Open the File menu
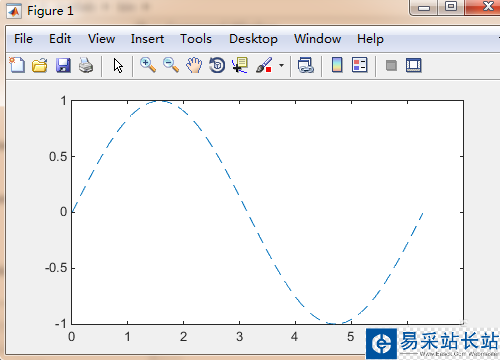The image size is (500, 360). [23, 39]
